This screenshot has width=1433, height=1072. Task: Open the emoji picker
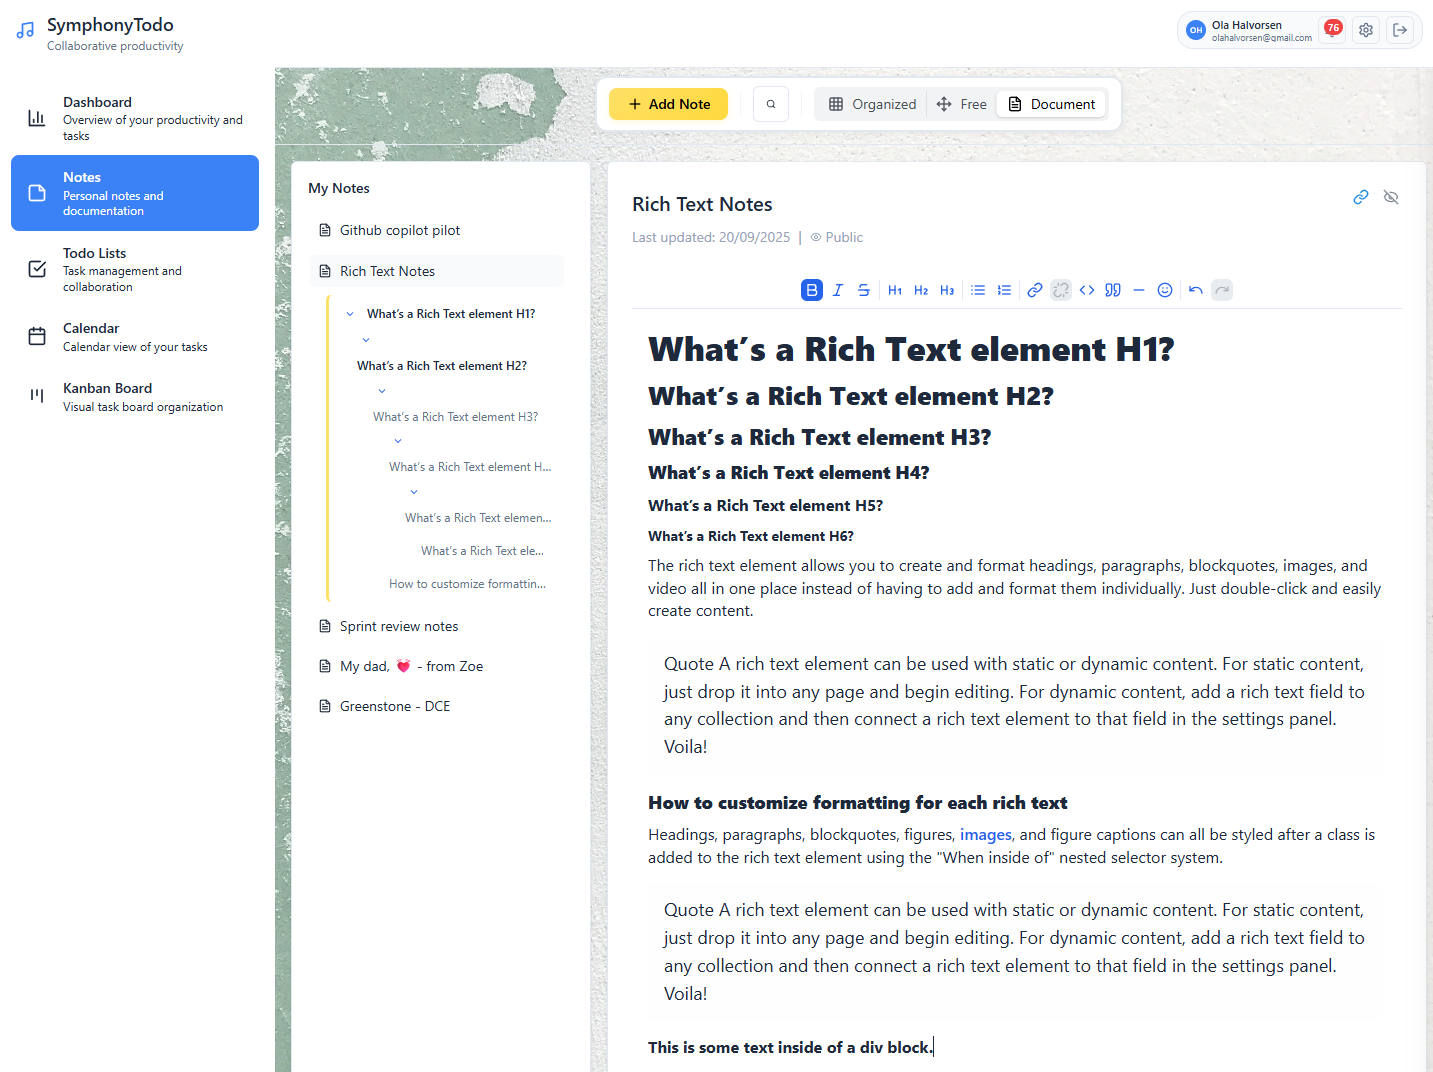click(x=1165, y=290)
